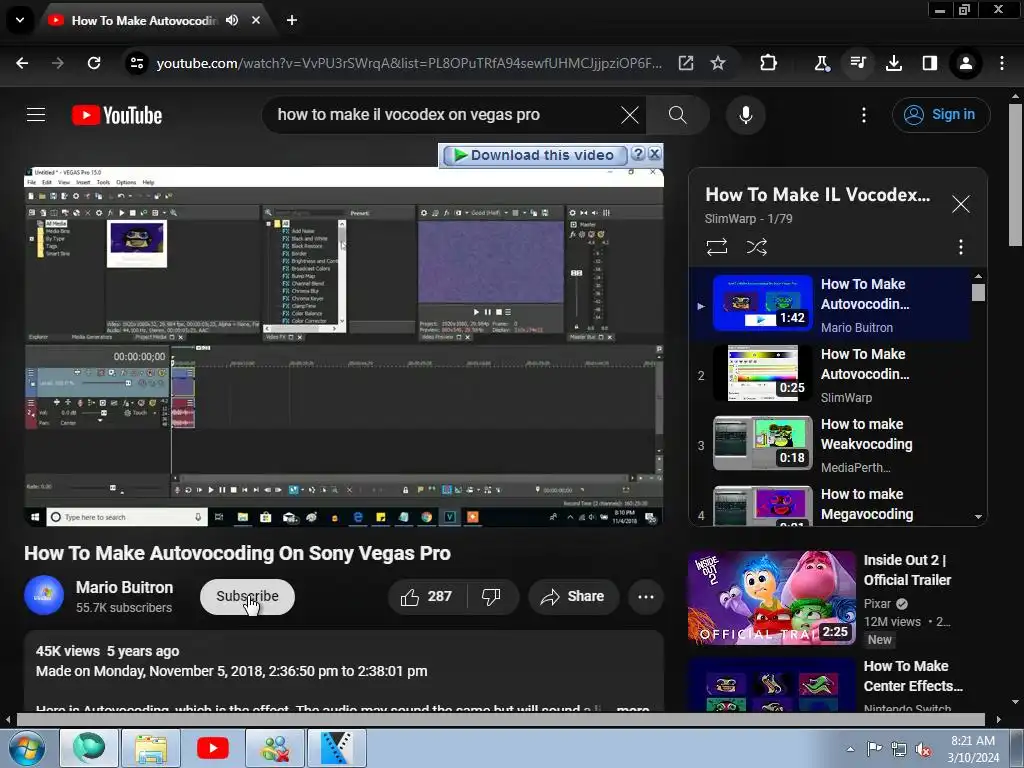Open clock showing 8:21 AM

pyautogui.click(x=973, y=749)
